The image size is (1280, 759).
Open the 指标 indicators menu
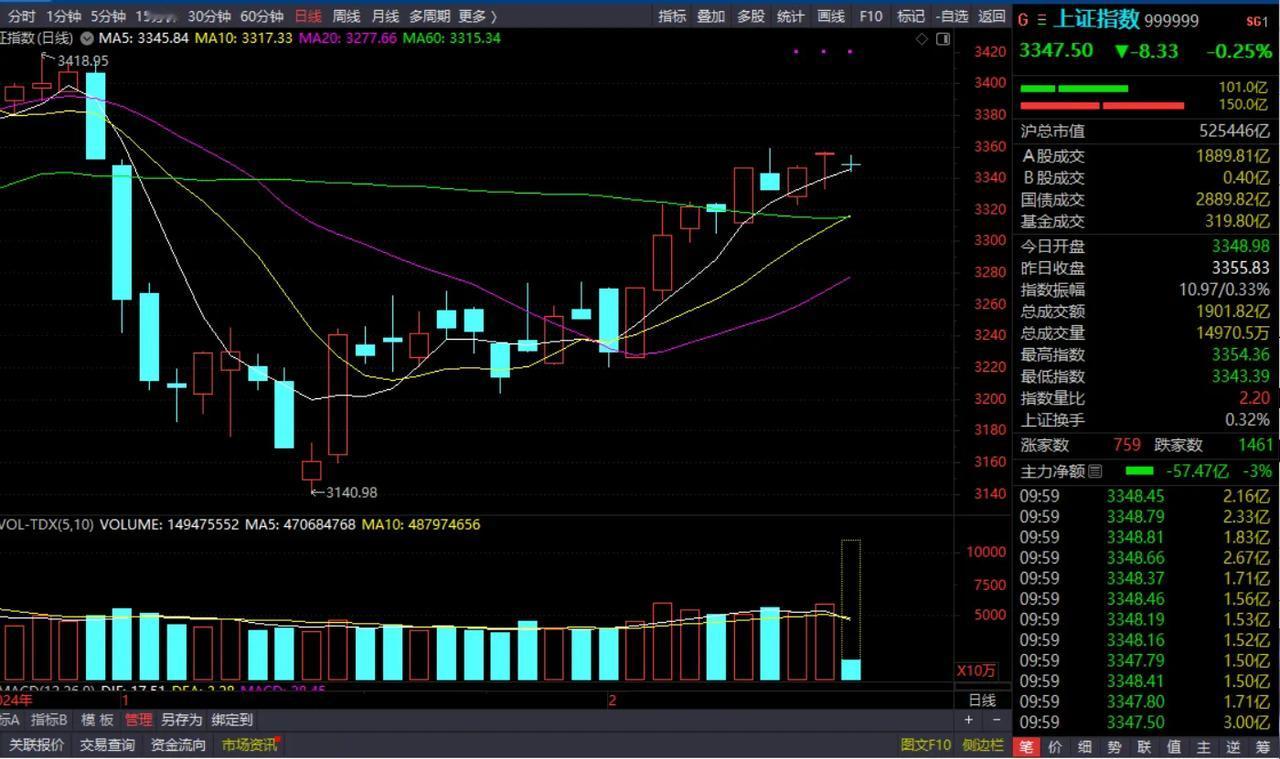pyautogui.click(x=672, y=16)
